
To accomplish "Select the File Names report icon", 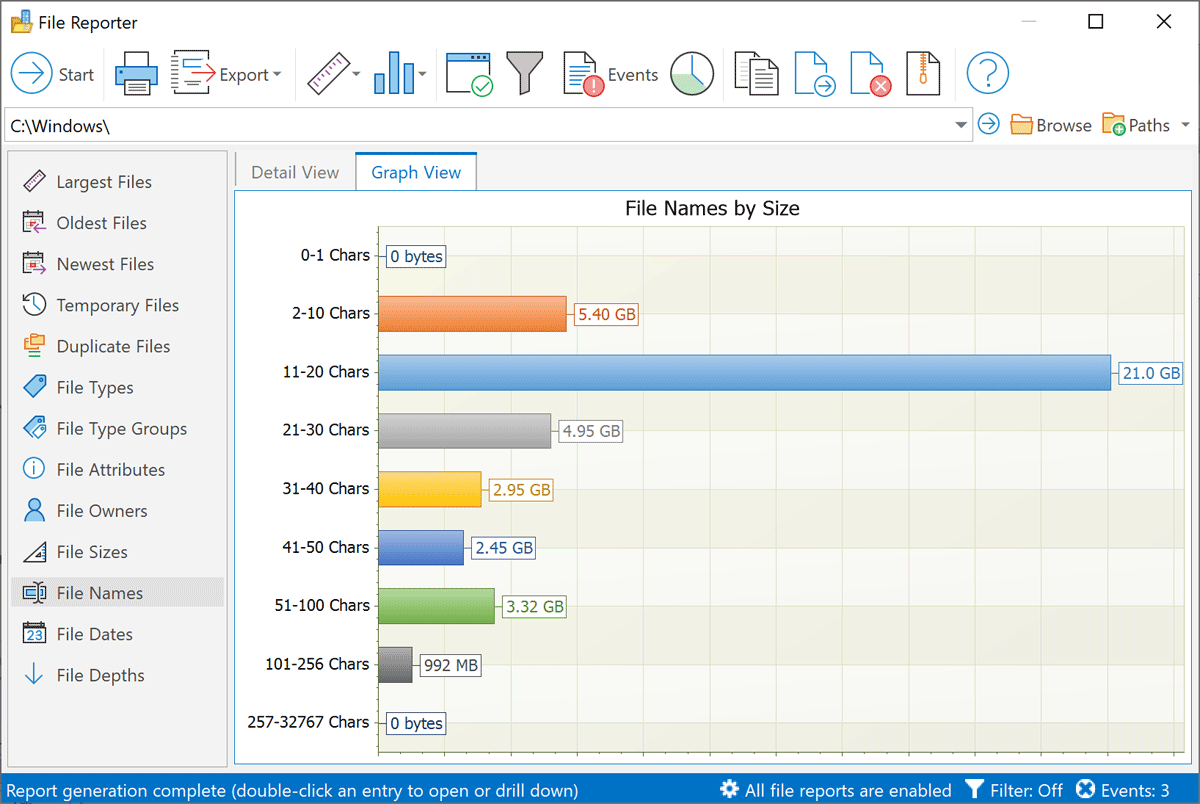I will 33,592.
